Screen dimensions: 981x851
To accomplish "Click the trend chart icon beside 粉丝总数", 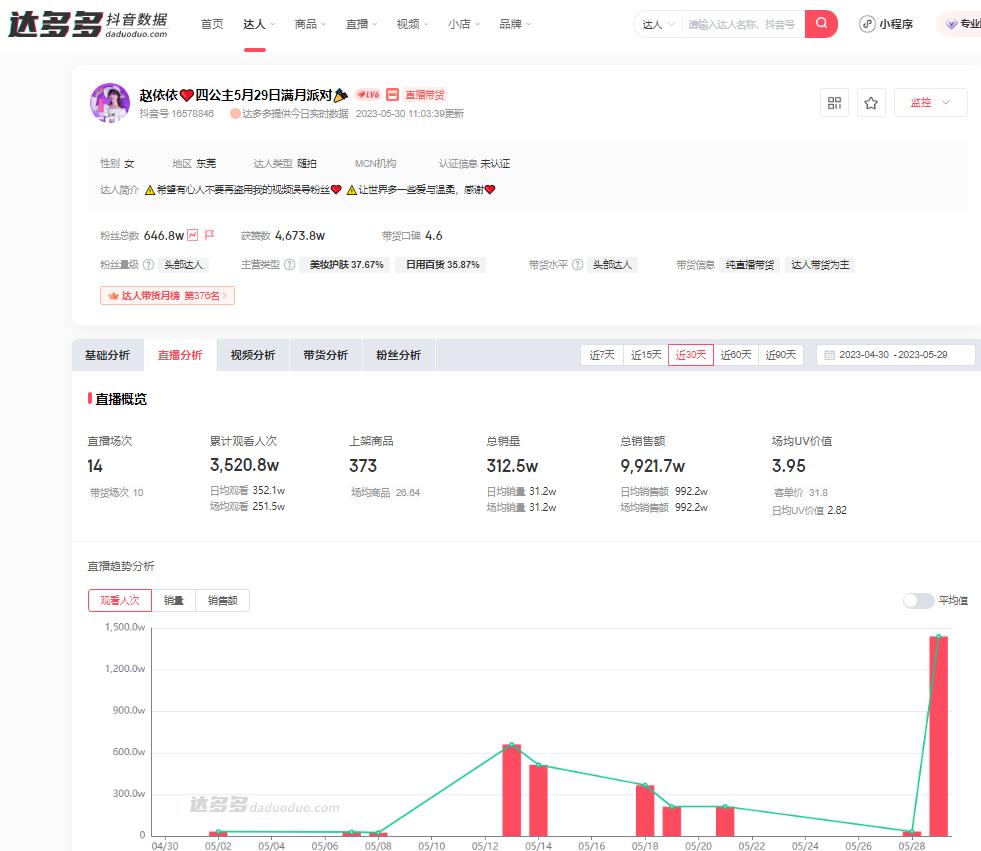I will click(x=193, y=234).
